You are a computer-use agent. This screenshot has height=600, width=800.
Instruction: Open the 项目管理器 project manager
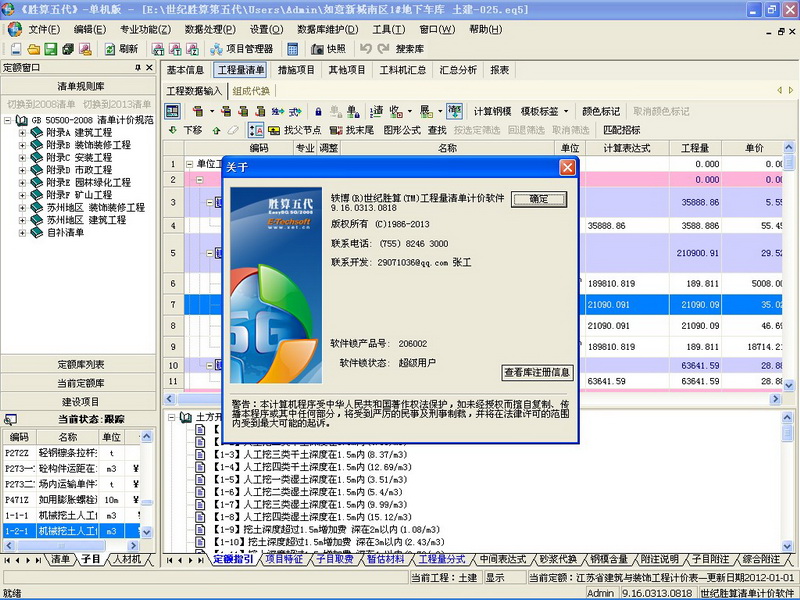[242, 49]
